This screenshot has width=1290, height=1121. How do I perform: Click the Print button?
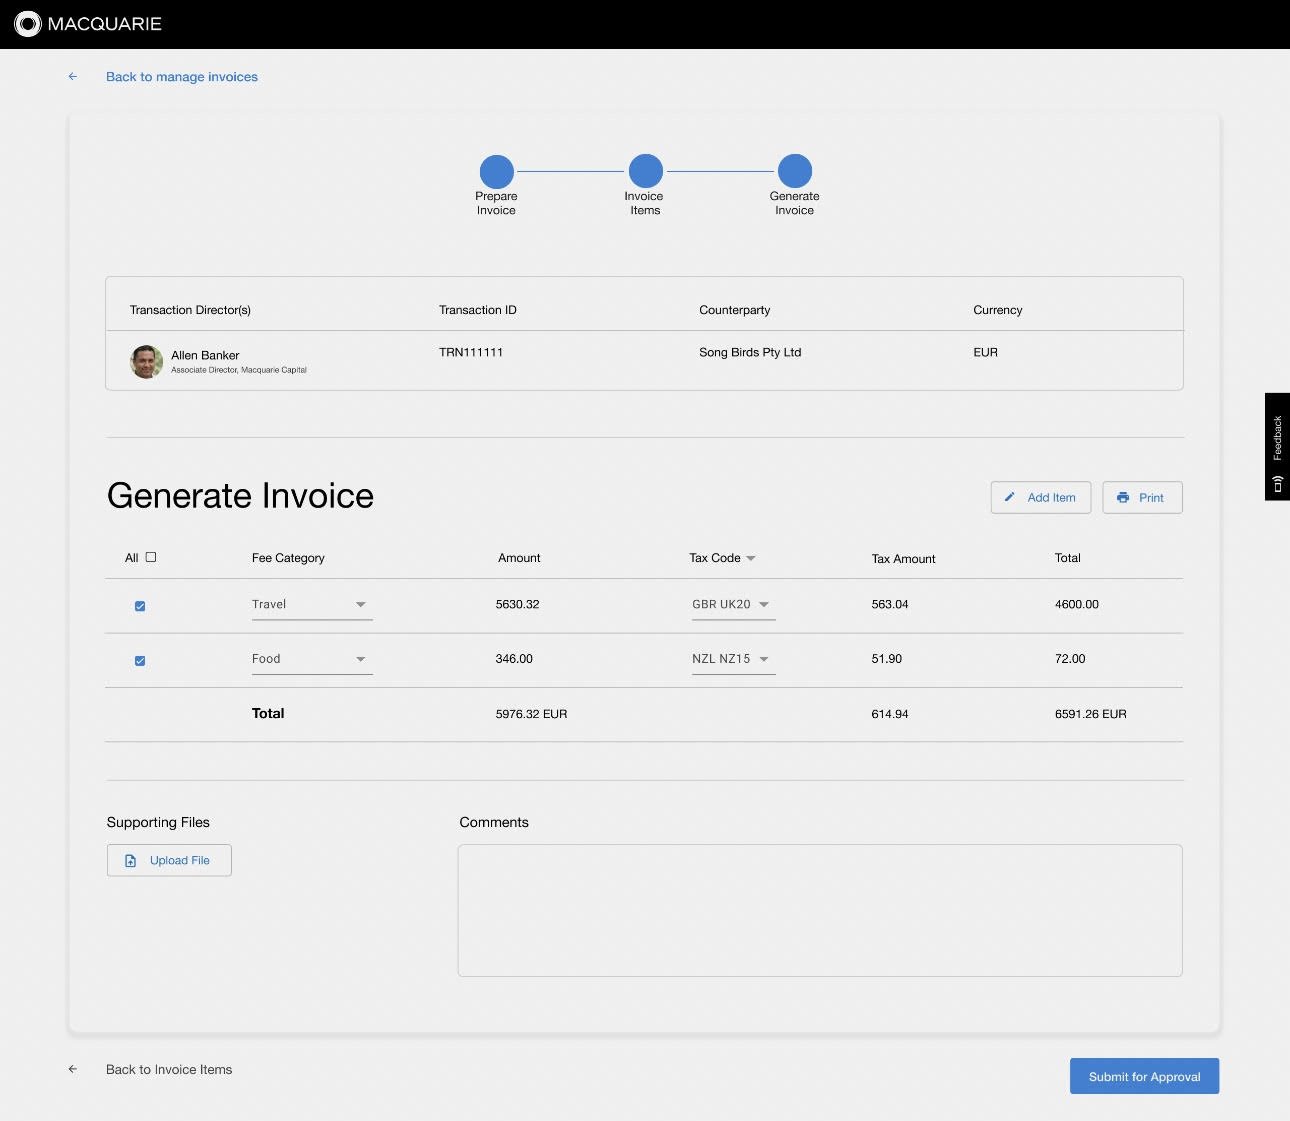pos(1142,497)
